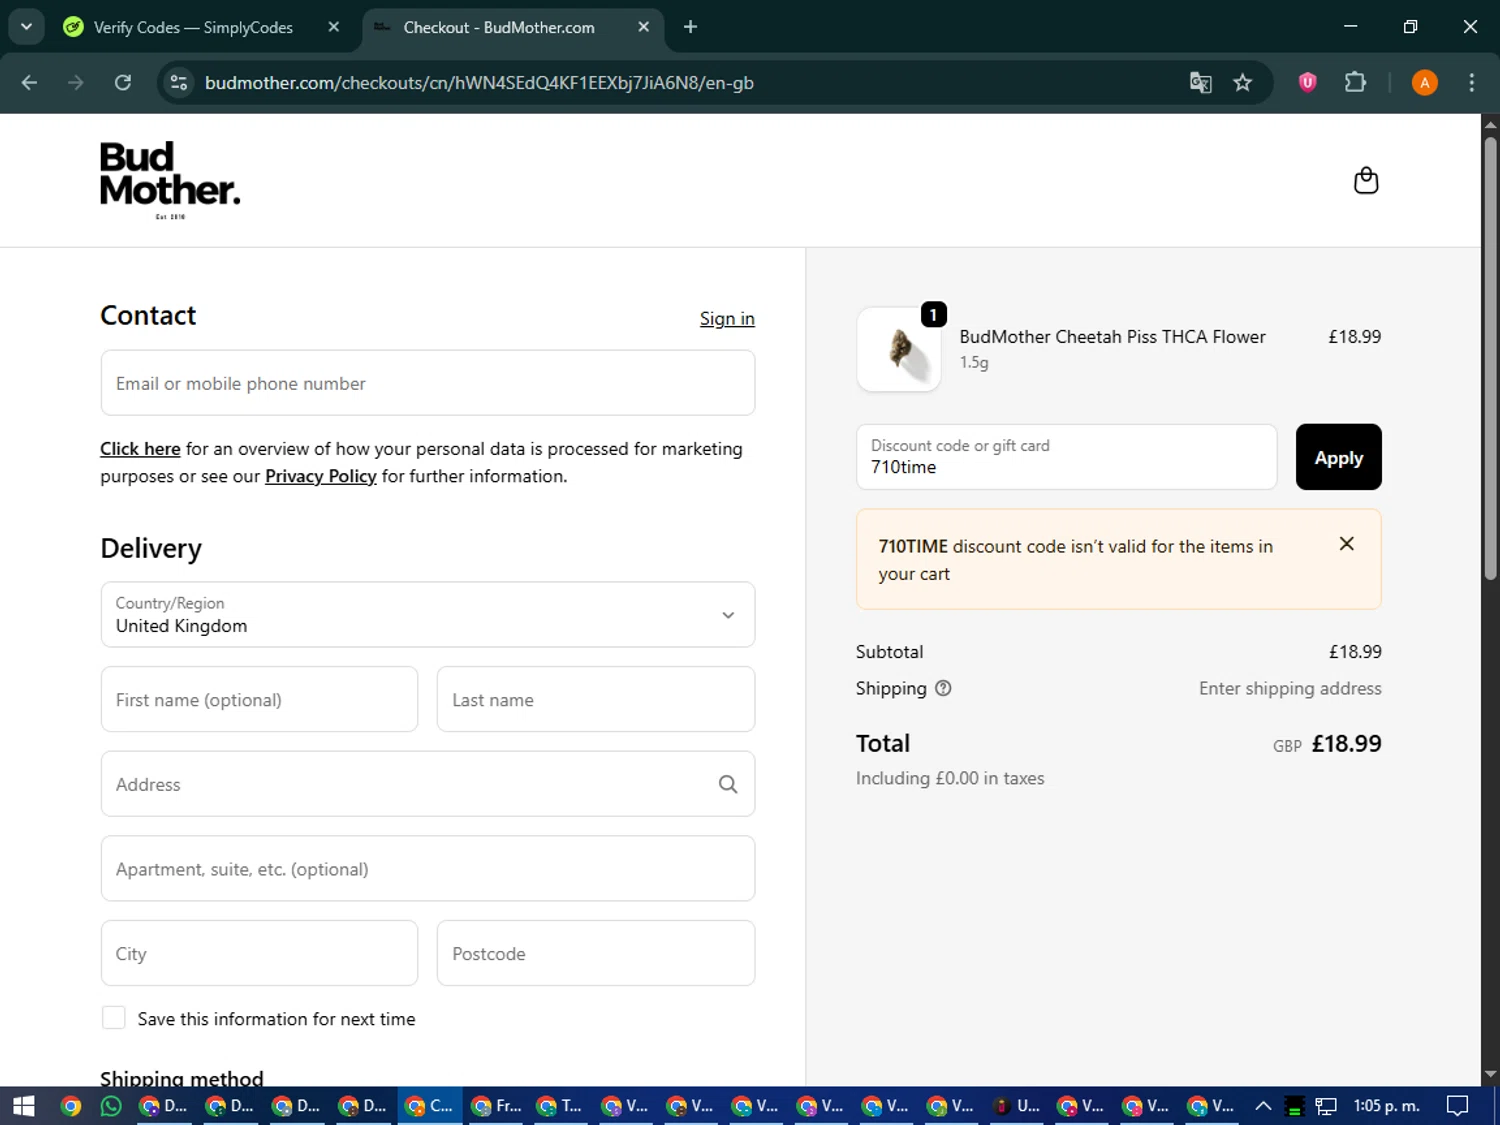The width and height of the screenshot is (1500, 1125).
Task: Show hidden system tray icons
Action: coord(1263,1106)
